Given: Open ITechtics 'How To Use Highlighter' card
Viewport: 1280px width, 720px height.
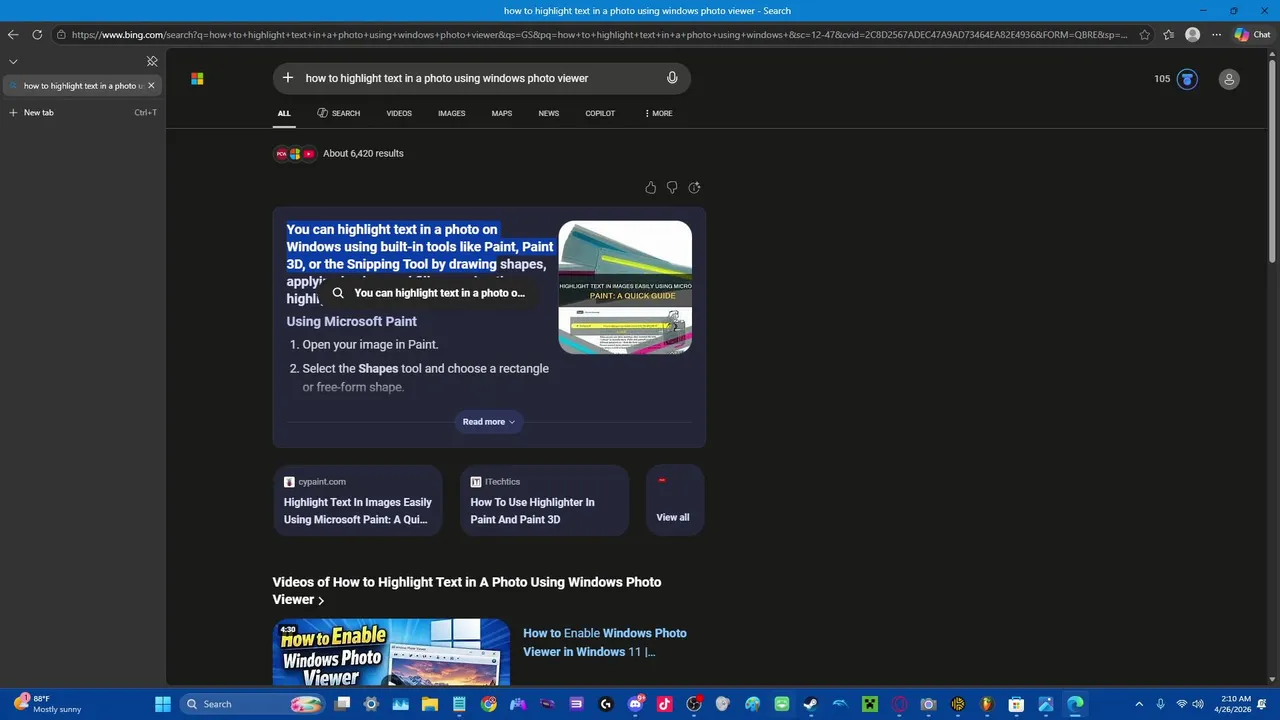Looking at the screenshot, I should tap(544, 500).
